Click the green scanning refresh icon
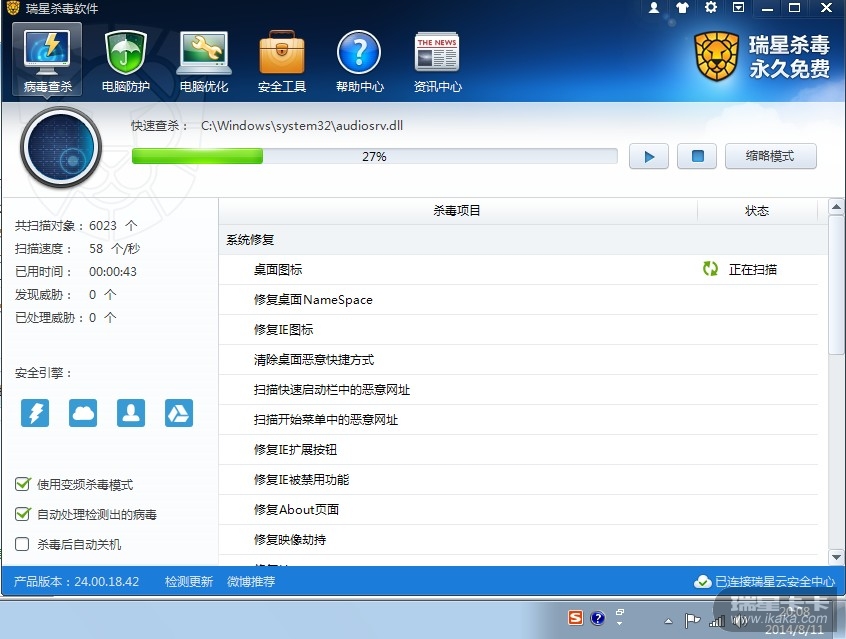The height and width of the screenshot is (639, 846). click(x=710, y=269)
